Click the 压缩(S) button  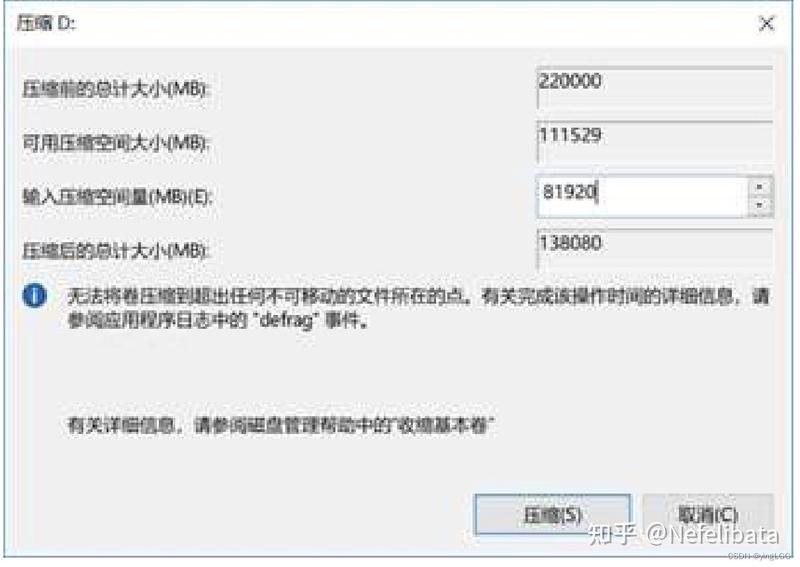tap(553, 515)
